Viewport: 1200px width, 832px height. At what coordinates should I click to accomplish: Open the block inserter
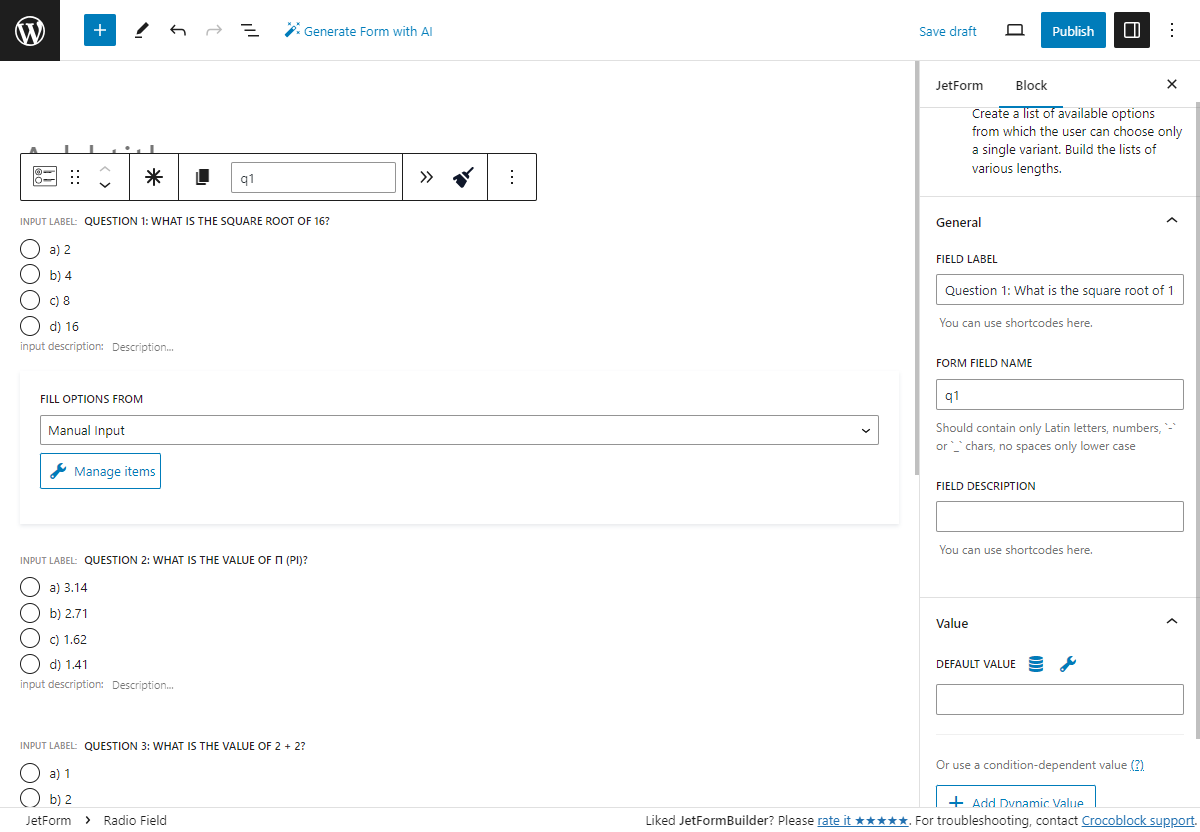pos(99,30)
